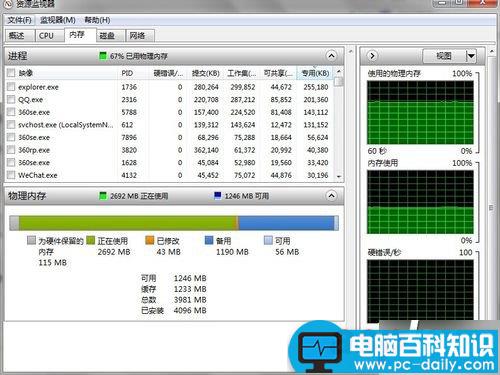Check the 360se.exe PID 5788 box

pyautogui.click(x=11, y=112)
